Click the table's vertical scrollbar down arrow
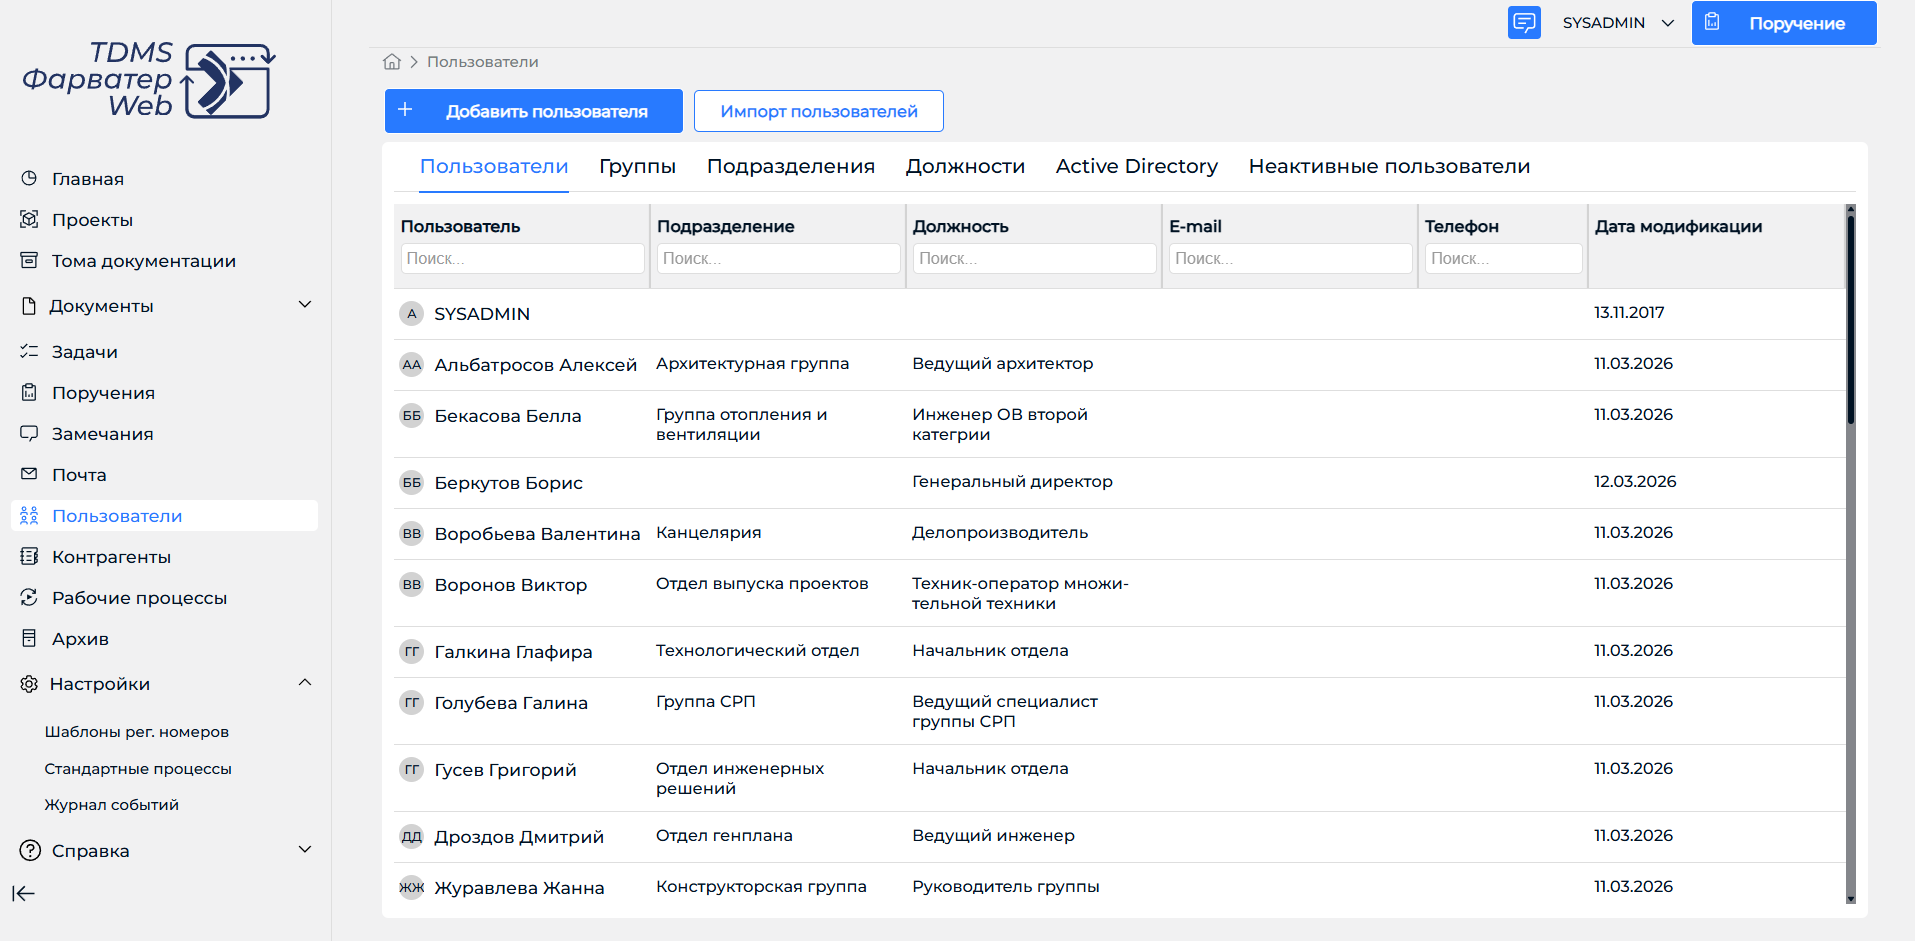The image size is (1915, 941). (x=1850, y=898)
